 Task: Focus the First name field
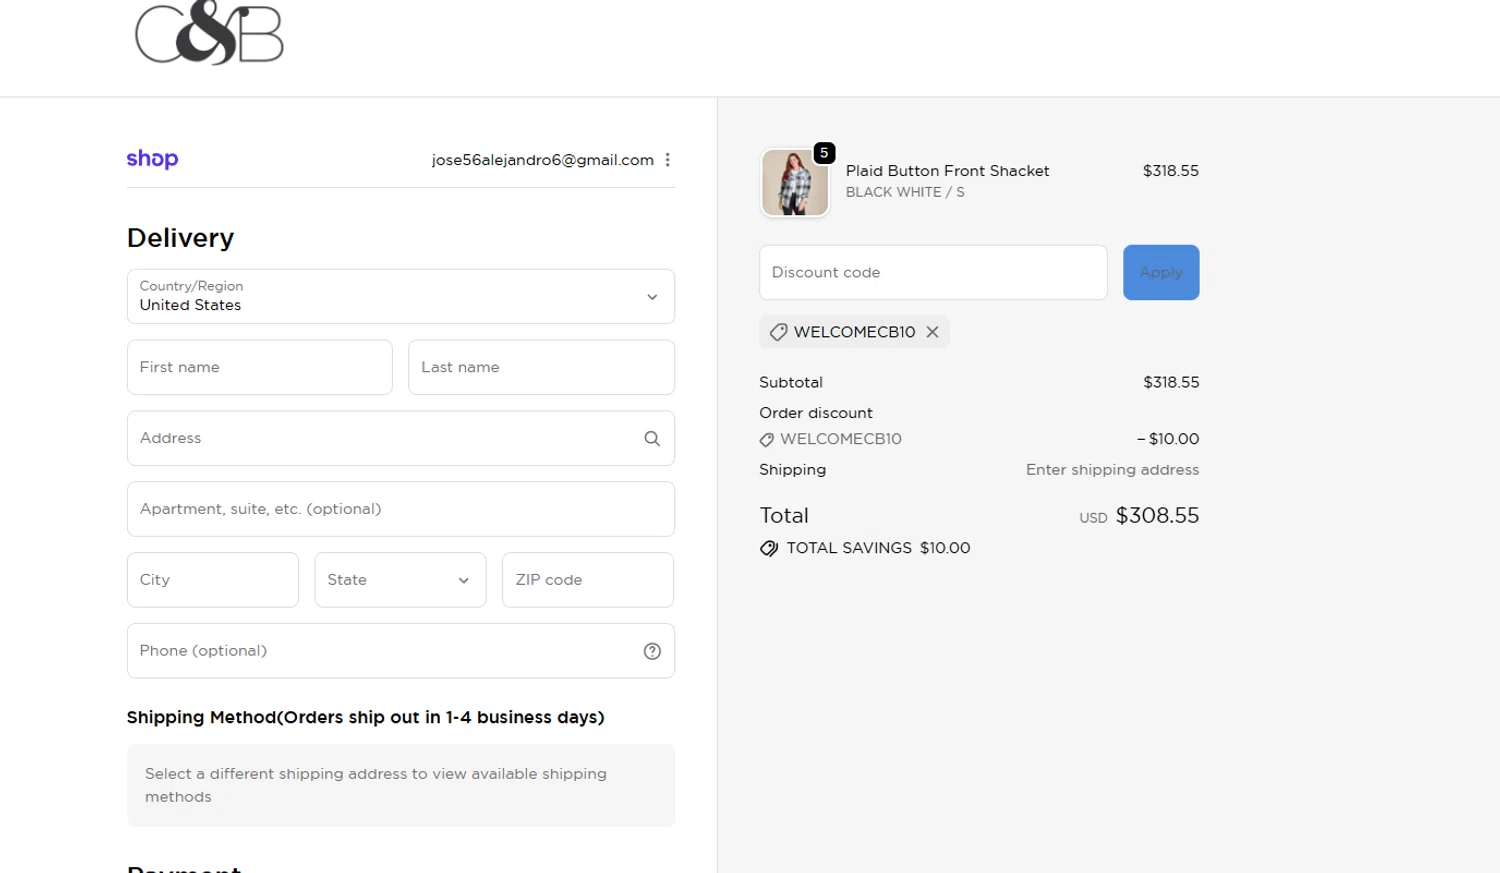pos(259,367)
